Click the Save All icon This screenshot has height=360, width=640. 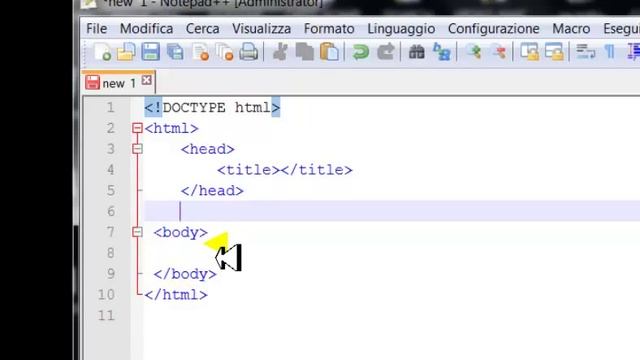[x=175, y=53]
